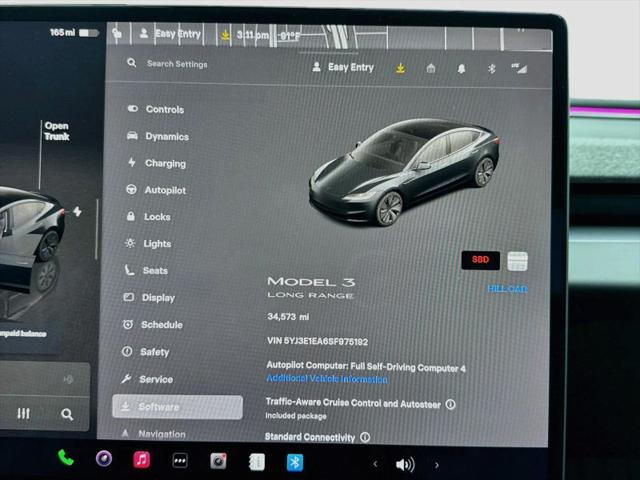Tap the Model 3 vehicle image
The image size is (640, 480).
coord(404,172)
